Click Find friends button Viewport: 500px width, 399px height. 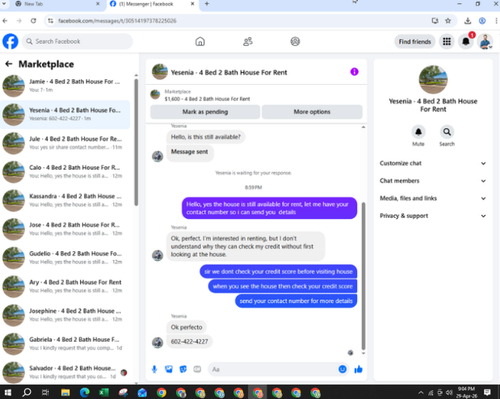pos(415,41)
